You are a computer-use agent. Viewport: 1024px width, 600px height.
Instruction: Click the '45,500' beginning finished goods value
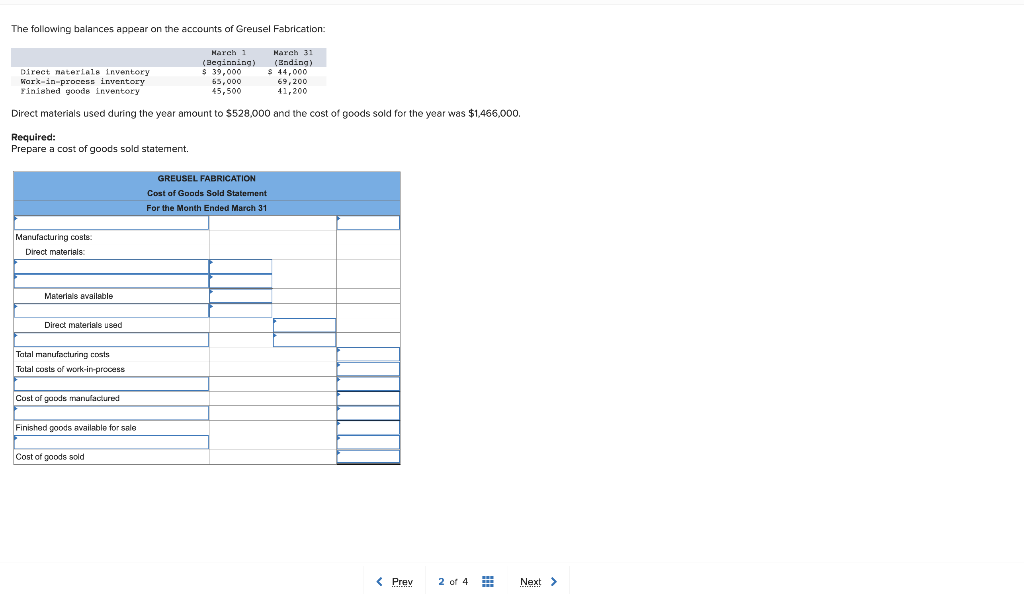click(x=227, y=91)
